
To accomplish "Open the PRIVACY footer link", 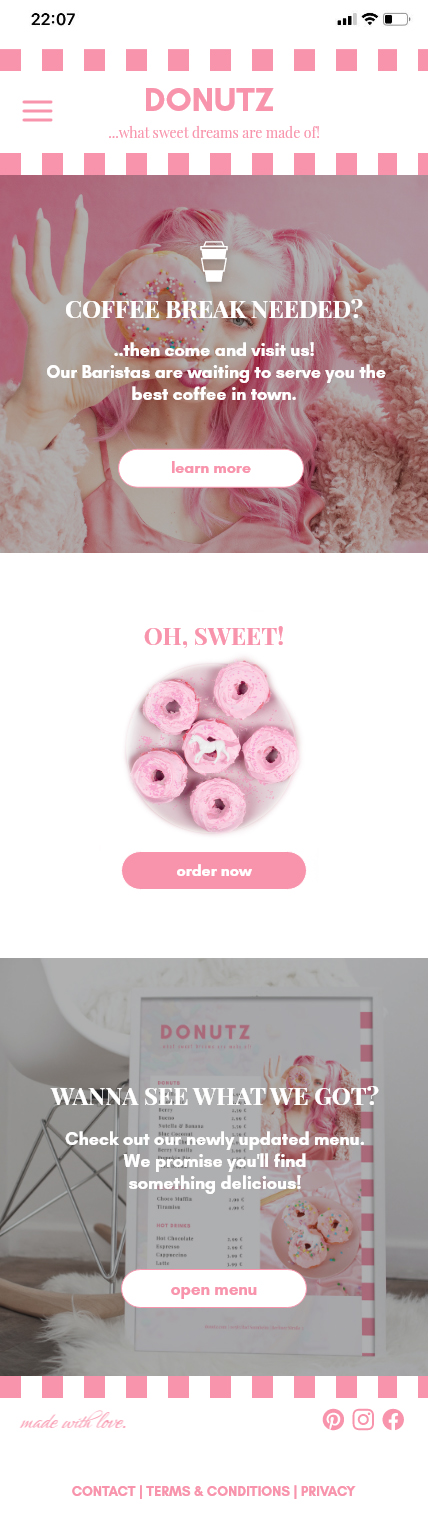I will pos(328,1491).
